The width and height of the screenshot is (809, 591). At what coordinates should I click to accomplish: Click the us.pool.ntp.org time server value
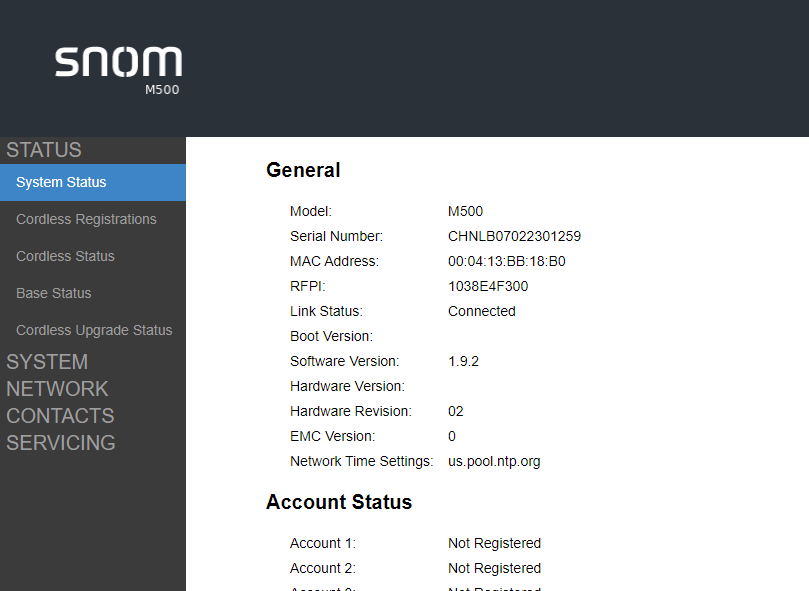494,461
